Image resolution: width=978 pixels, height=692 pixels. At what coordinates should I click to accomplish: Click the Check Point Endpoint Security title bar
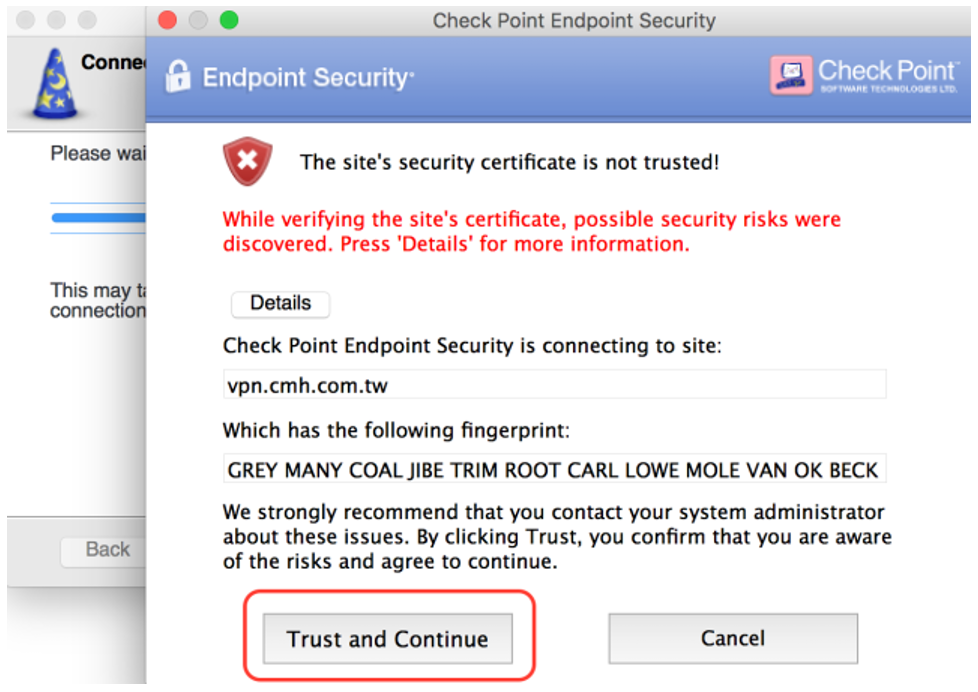pos(574,20)
